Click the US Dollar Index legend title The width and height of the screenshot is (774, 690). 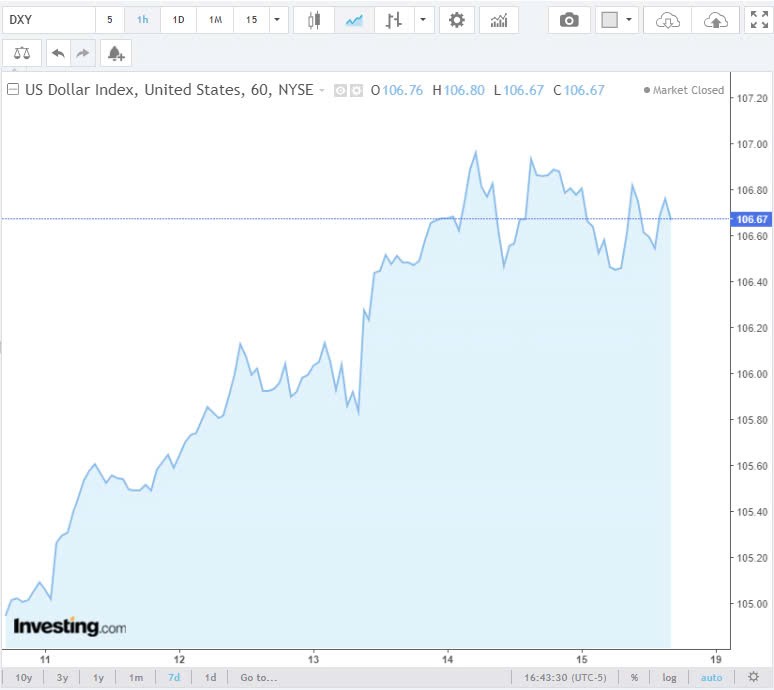click(x=169, y=90)
